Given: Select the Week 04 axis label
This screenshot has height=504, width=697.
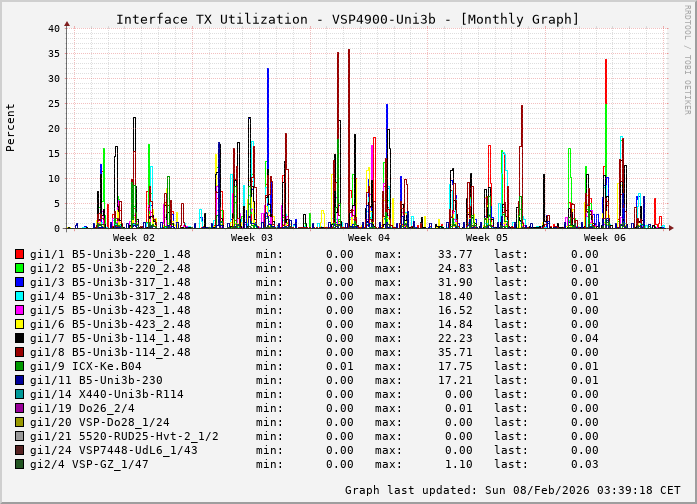Looking at the screenshot, I should 369,238.
